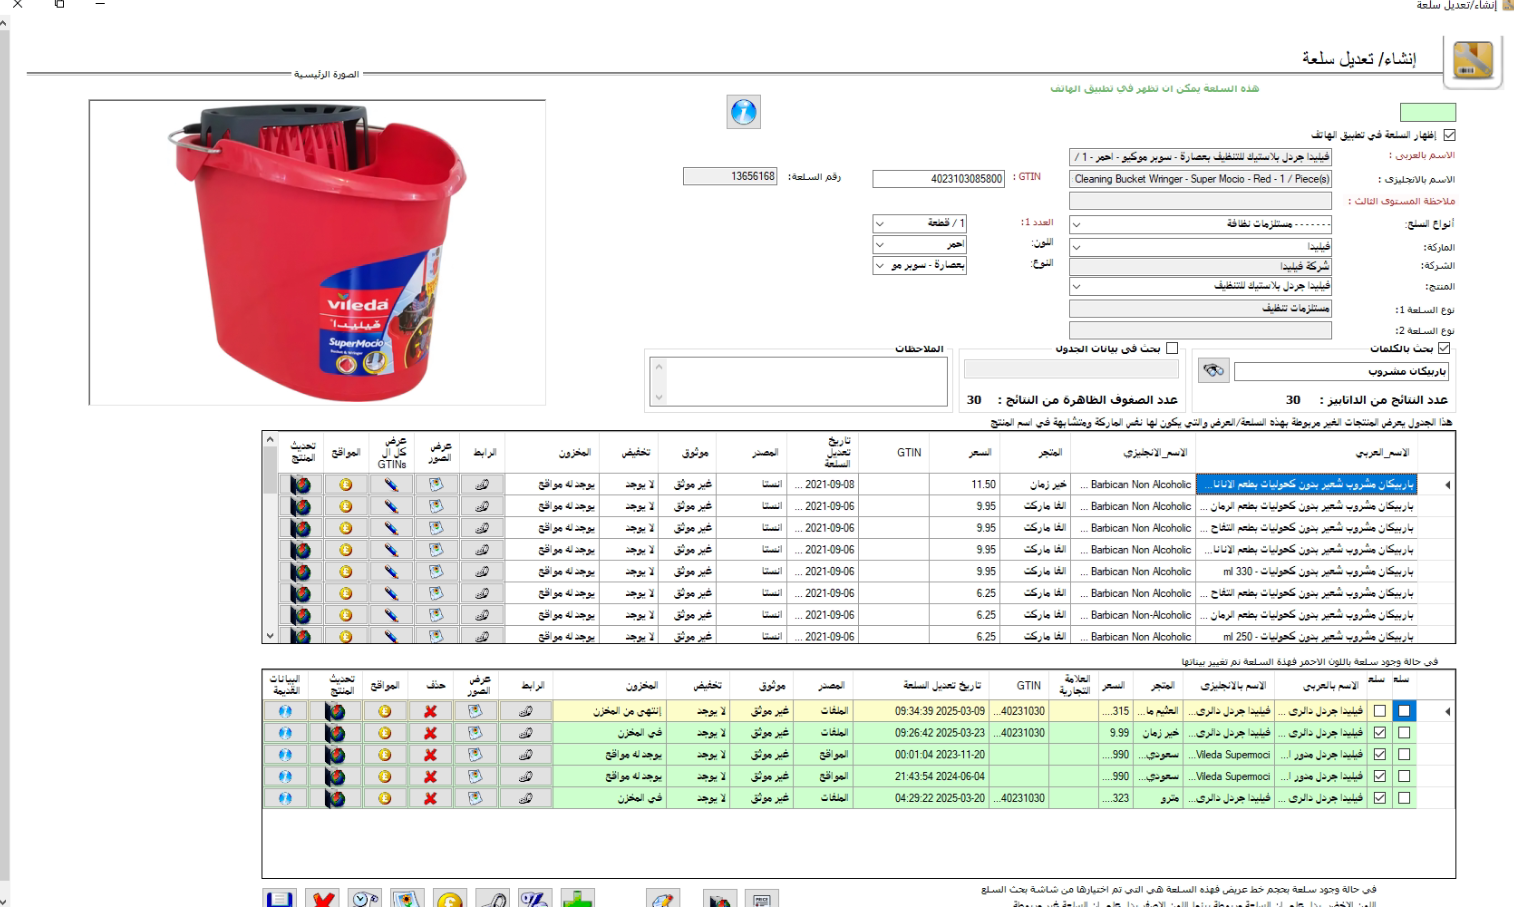
Task: Click the binoculars search button
Action: click(1213, 371)
